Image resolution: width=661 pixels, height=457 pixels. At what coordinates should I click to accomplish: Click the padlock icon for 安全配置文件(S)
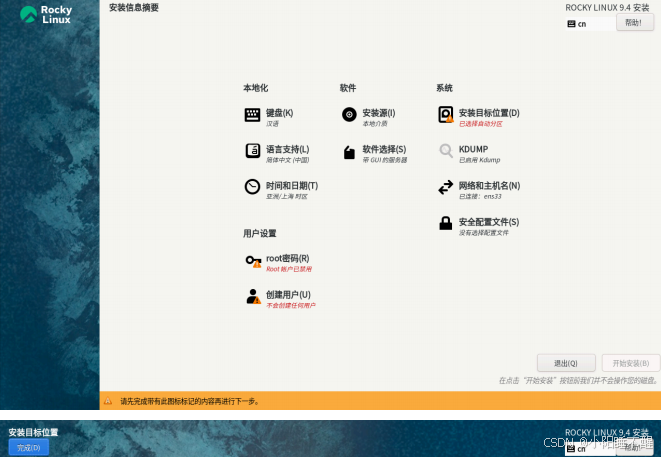click(x=446, y=223)
